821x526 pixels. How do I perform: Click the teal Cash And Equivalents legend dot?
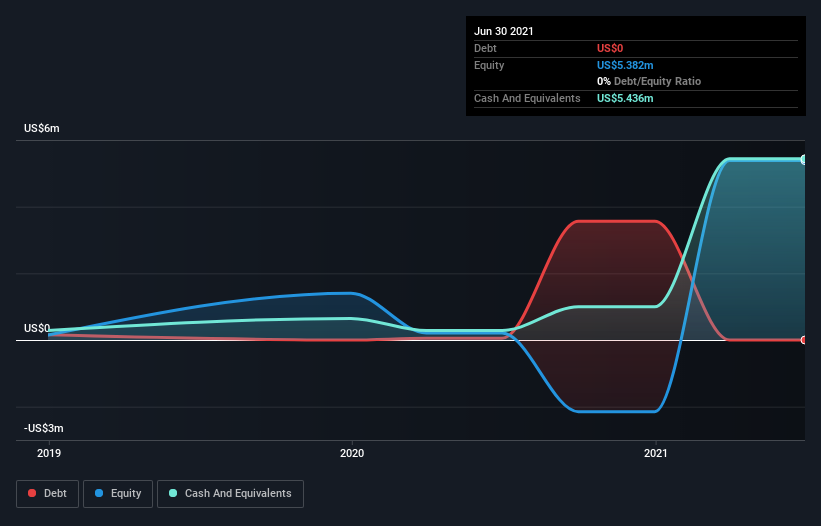pyautogui.click(x=173, y=493)
